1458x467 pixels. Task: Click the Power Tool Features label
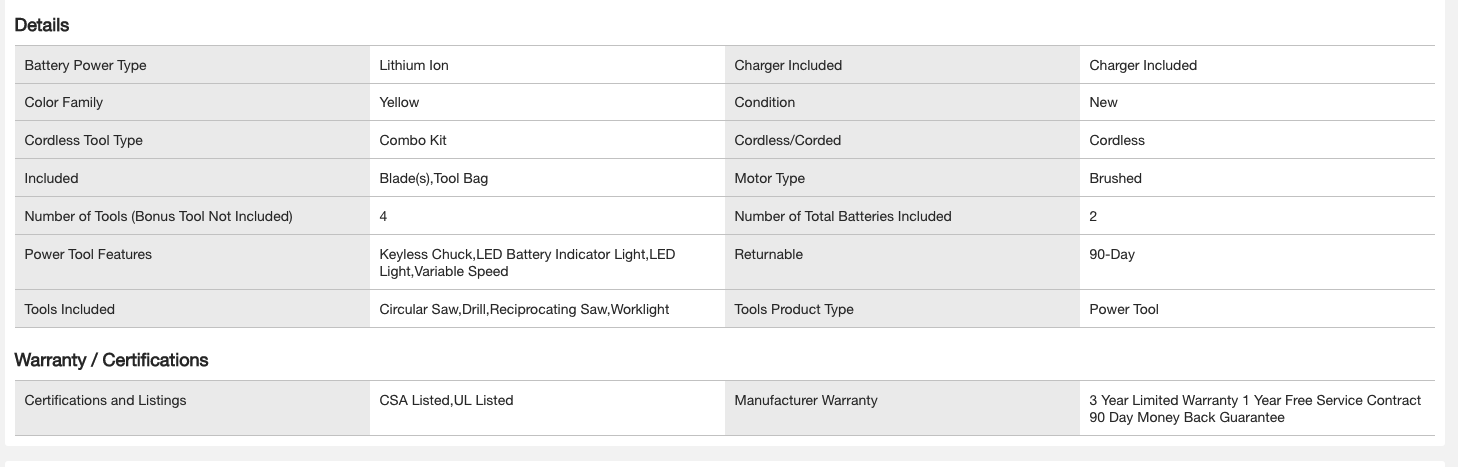click(x=88, y=254)
